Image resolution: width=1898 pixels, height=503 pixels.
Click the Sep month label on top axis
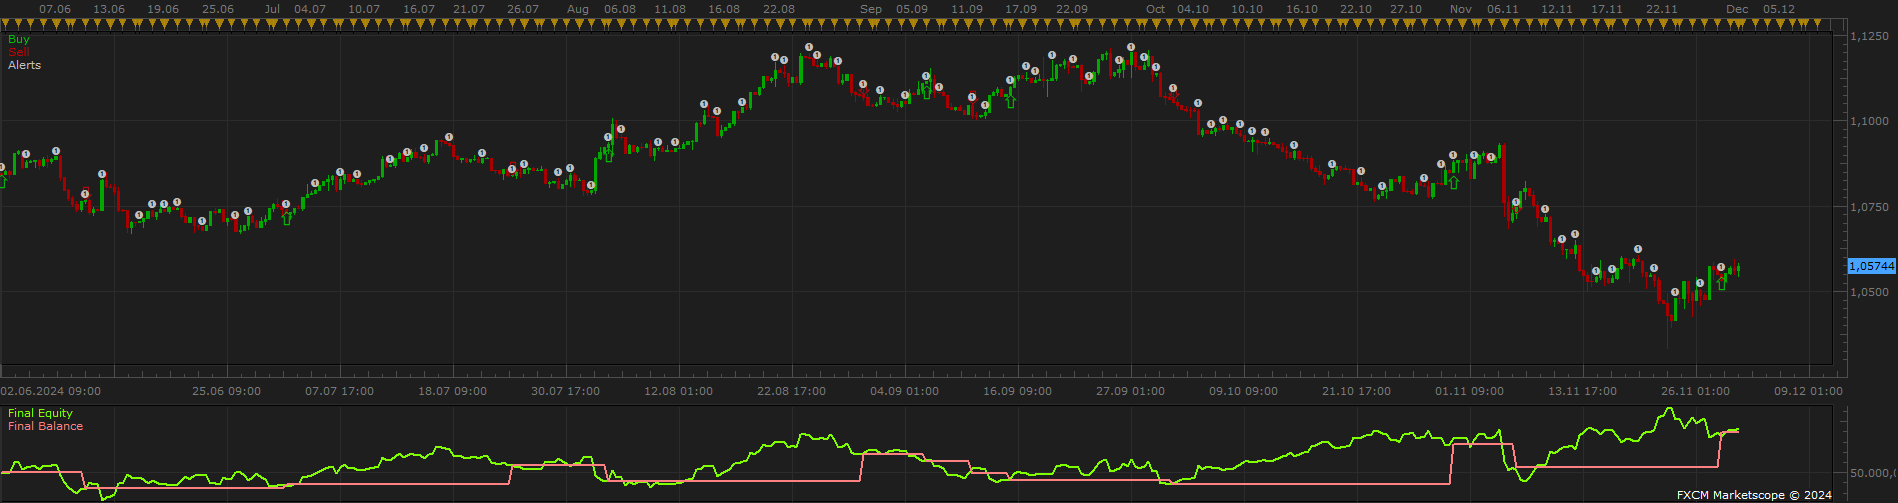871,9
